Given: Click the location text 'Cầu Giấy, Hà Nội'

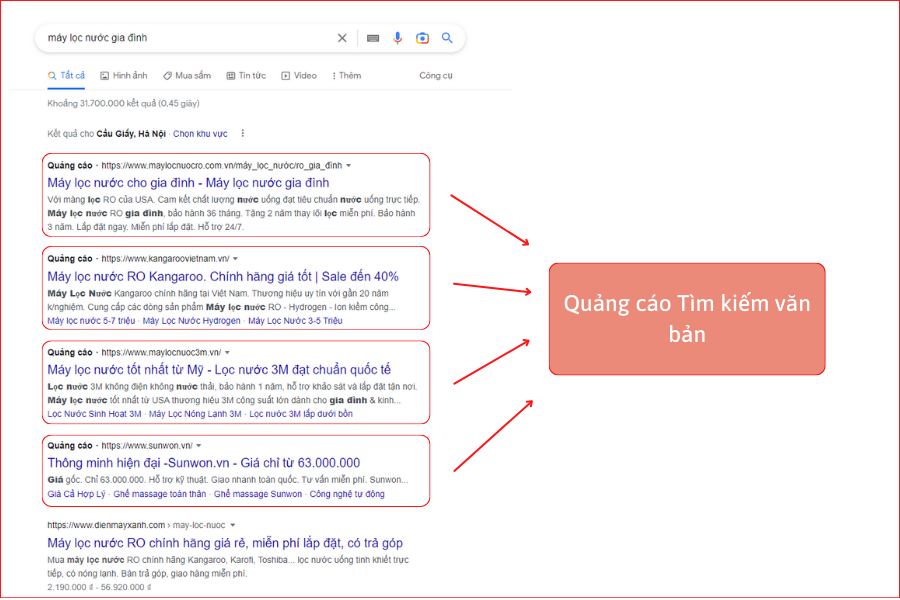Looking at the screenshot, I should (131, 134).
